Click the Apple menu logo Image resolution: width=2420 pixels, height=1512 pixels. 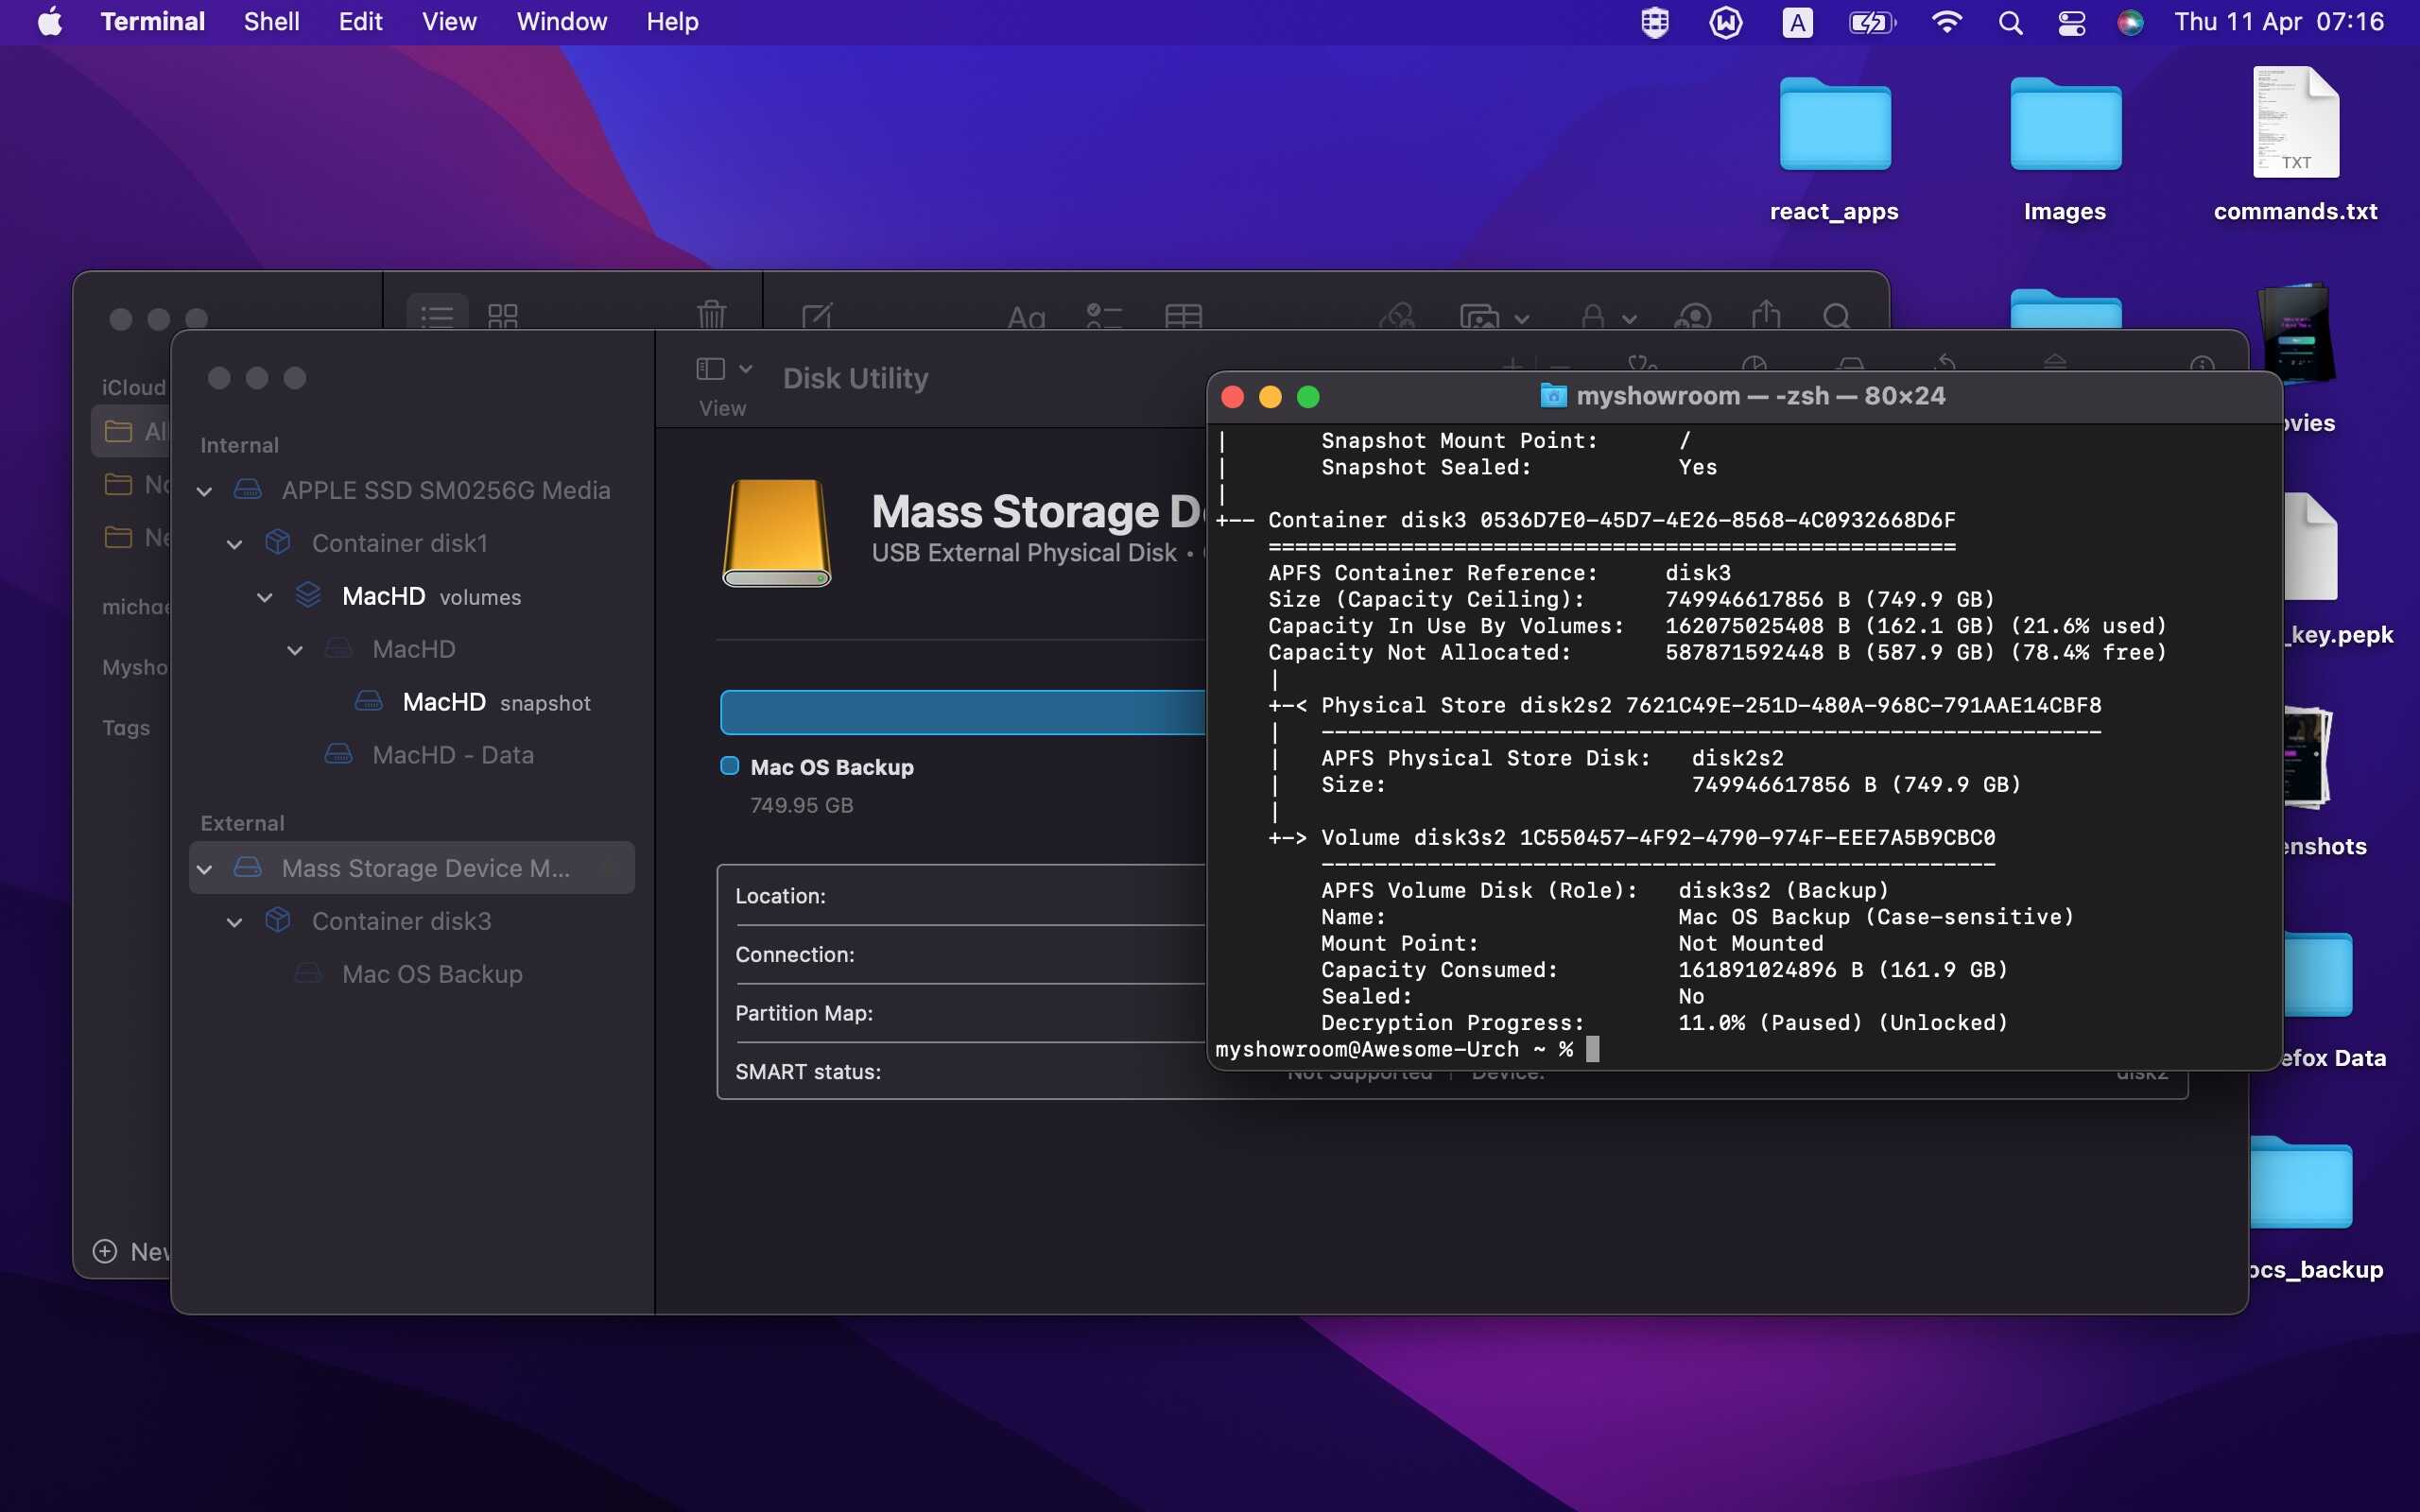[x=50, y=21]
